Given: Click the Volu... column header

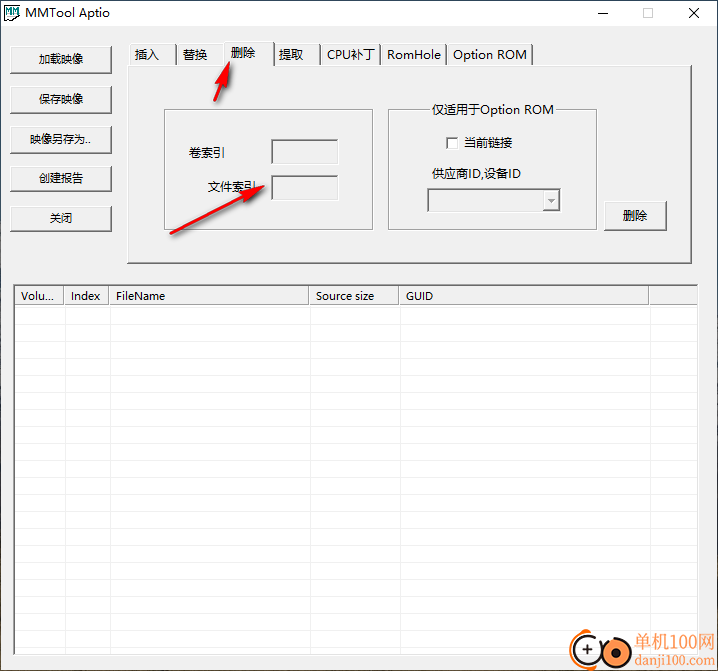Looking at the screenshot, I should click(39, 296).
